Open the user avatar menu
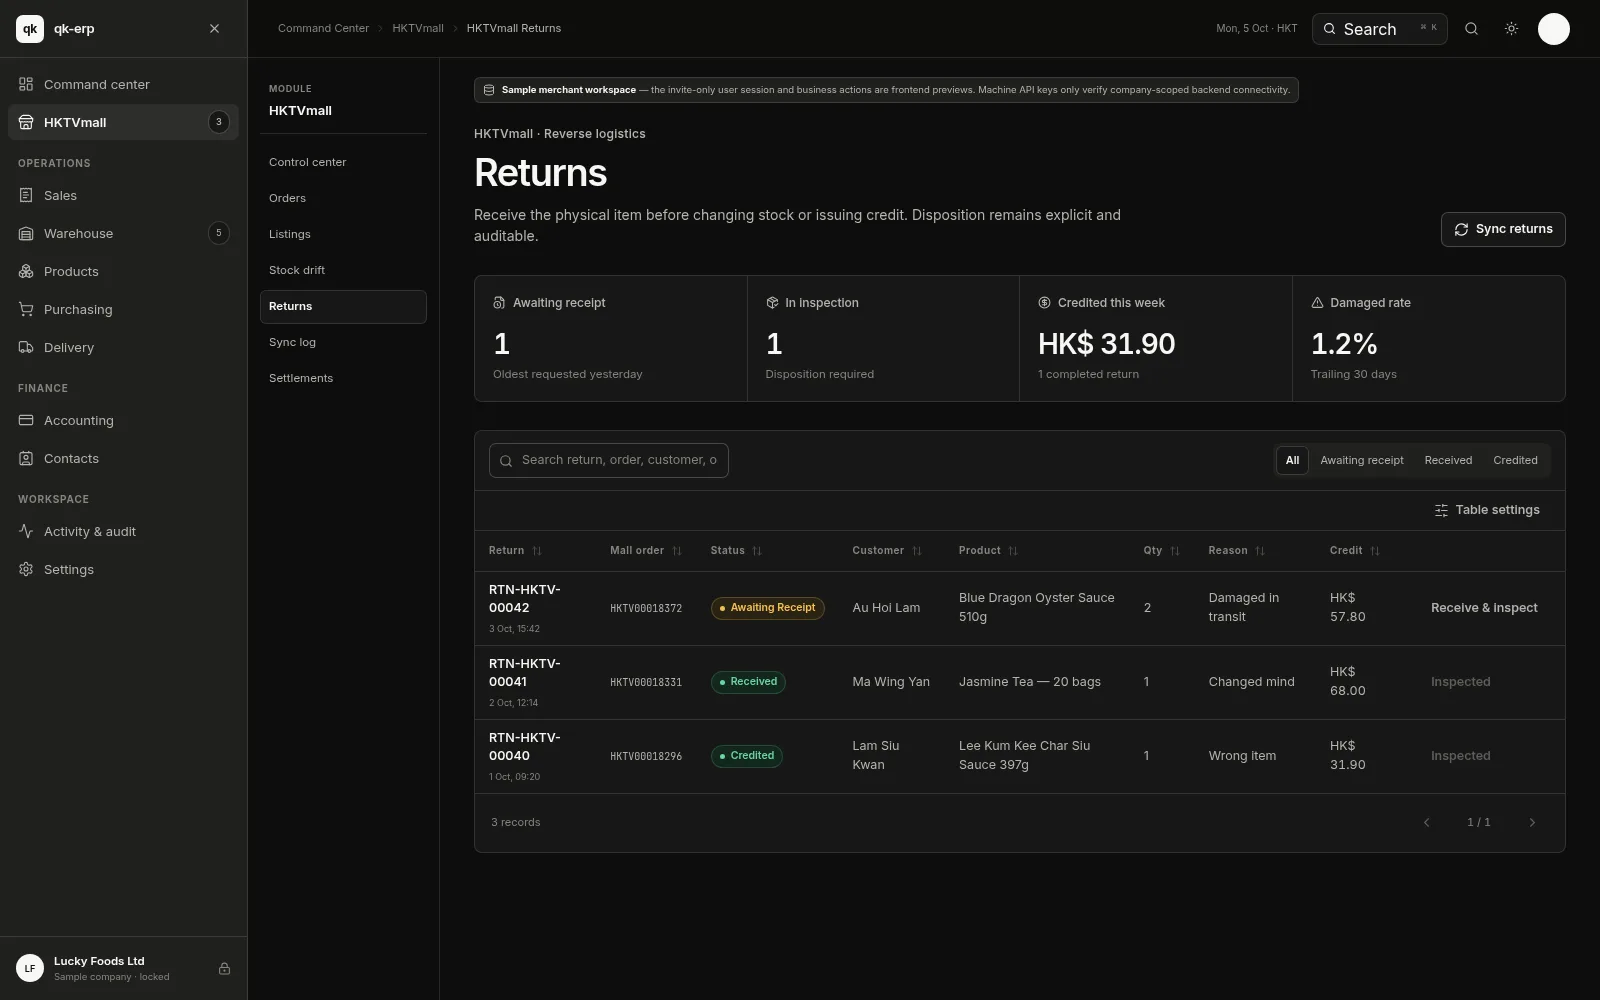The image size is (1600, 1000). coord(1553,29)
